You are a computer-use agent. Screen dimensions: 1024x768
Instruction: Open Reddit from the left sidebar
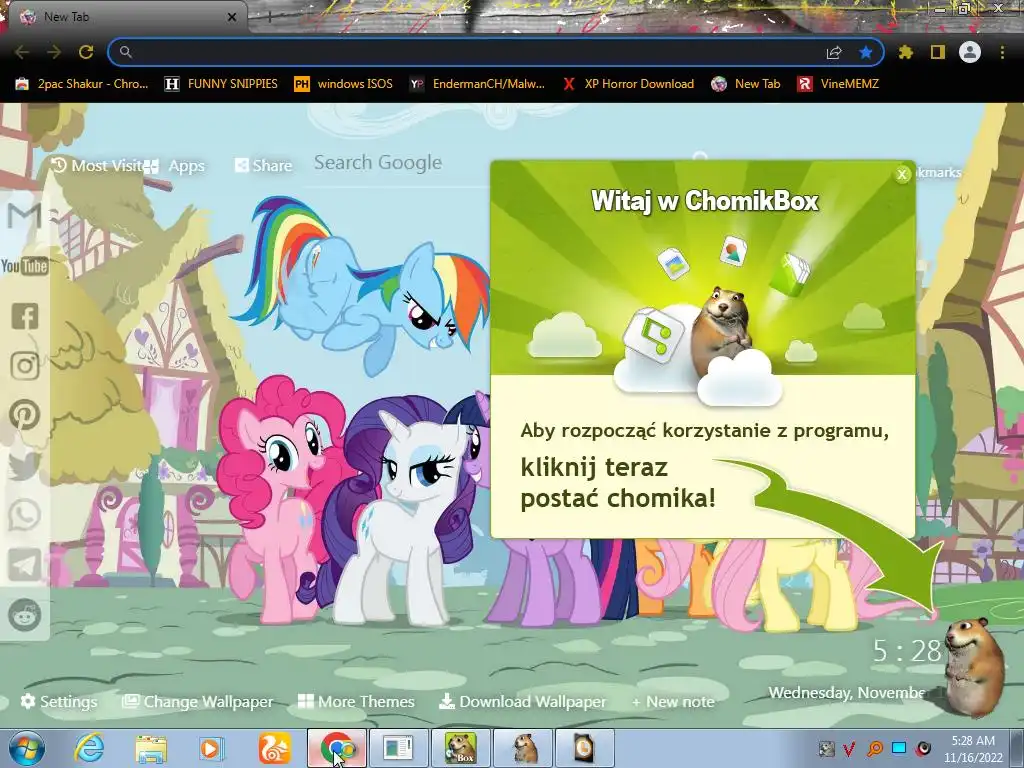(25, 615)
